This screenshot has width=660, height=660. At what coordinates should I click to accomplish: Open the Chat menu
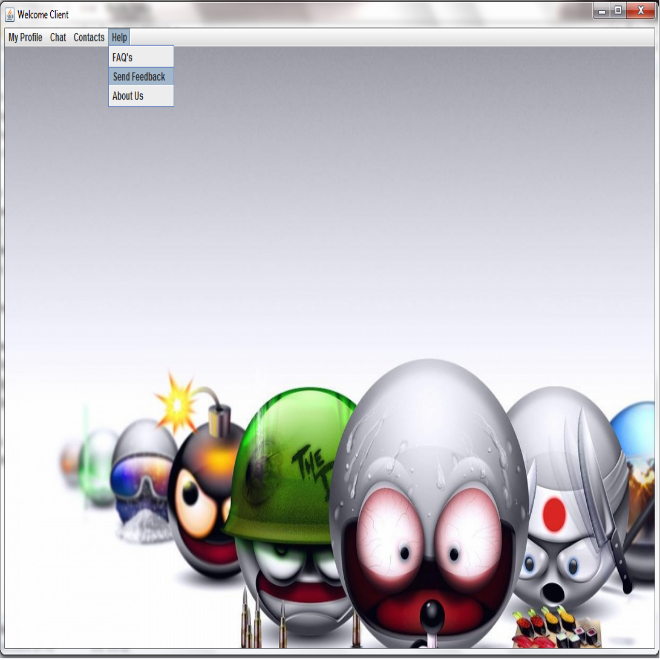[x=58, y=37]
